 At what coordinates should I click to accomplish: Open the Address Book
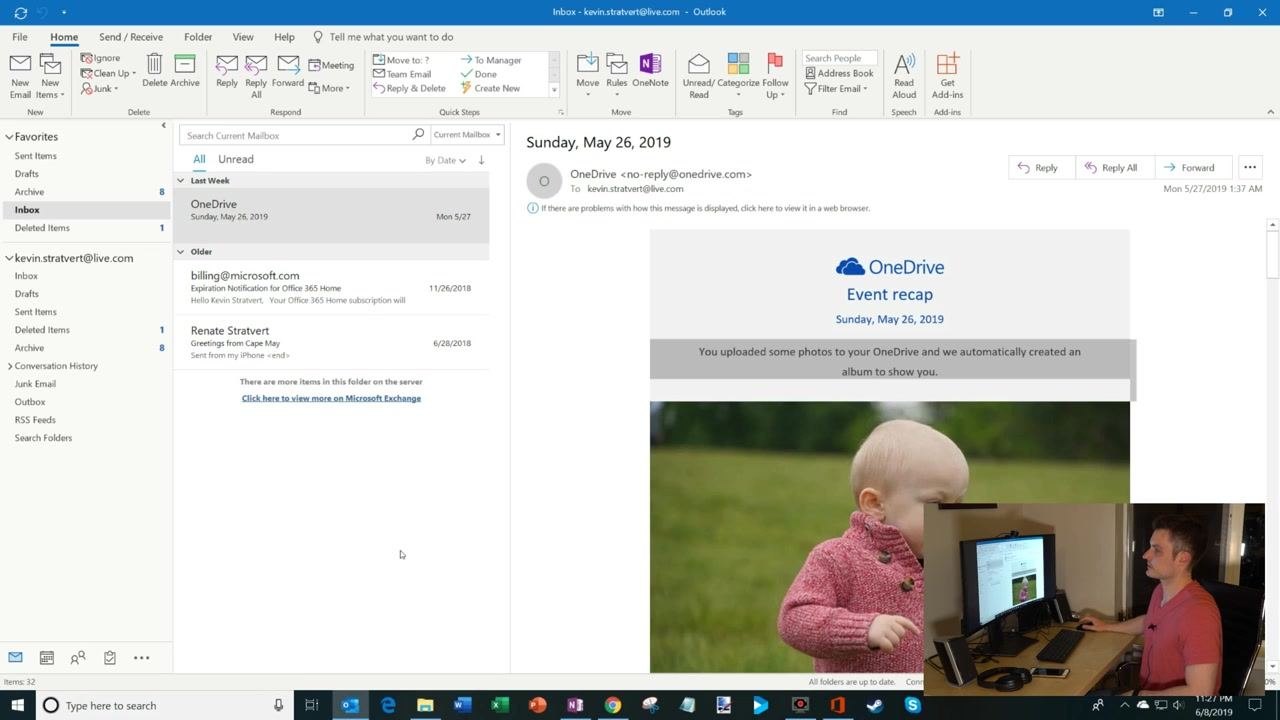pyautogui.click(x=838, y=73)
